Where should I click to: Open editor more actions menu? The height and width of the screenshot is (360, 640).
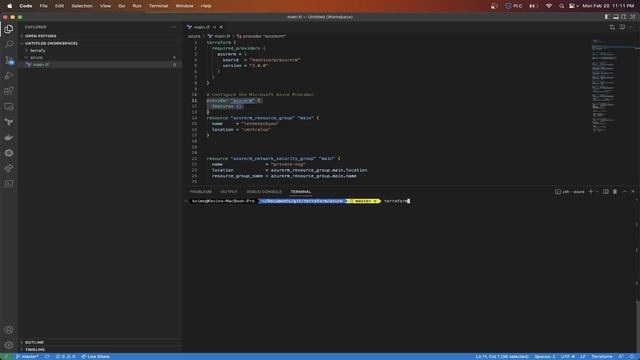(631, 27)
